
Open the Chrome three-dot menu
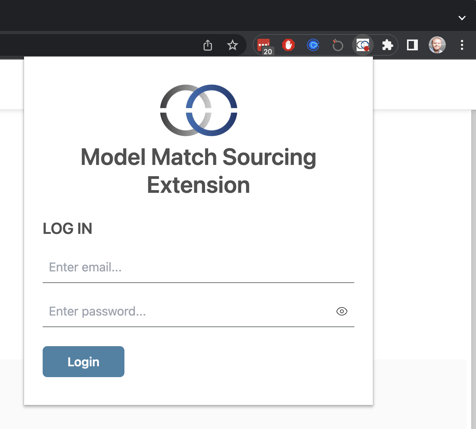coord(462,45)
